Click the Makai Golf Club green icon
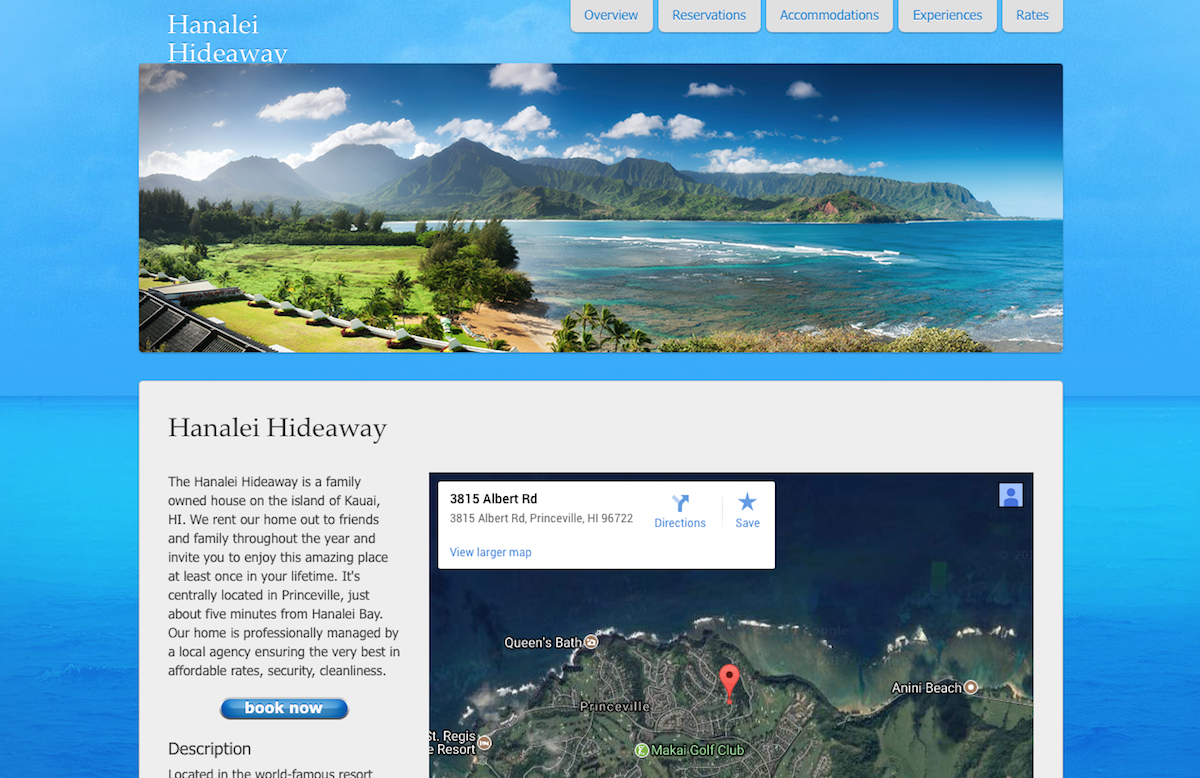The height and width of the screenshot is (778, 1200). coord(642,749)
